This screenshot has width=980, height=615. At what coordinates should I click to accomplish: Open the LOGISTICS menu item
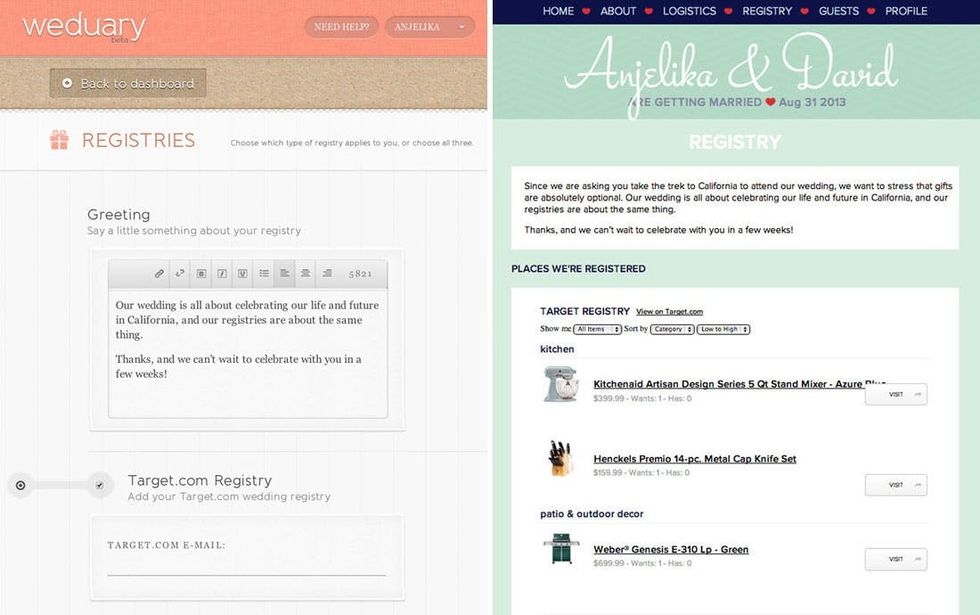(690, 11)
